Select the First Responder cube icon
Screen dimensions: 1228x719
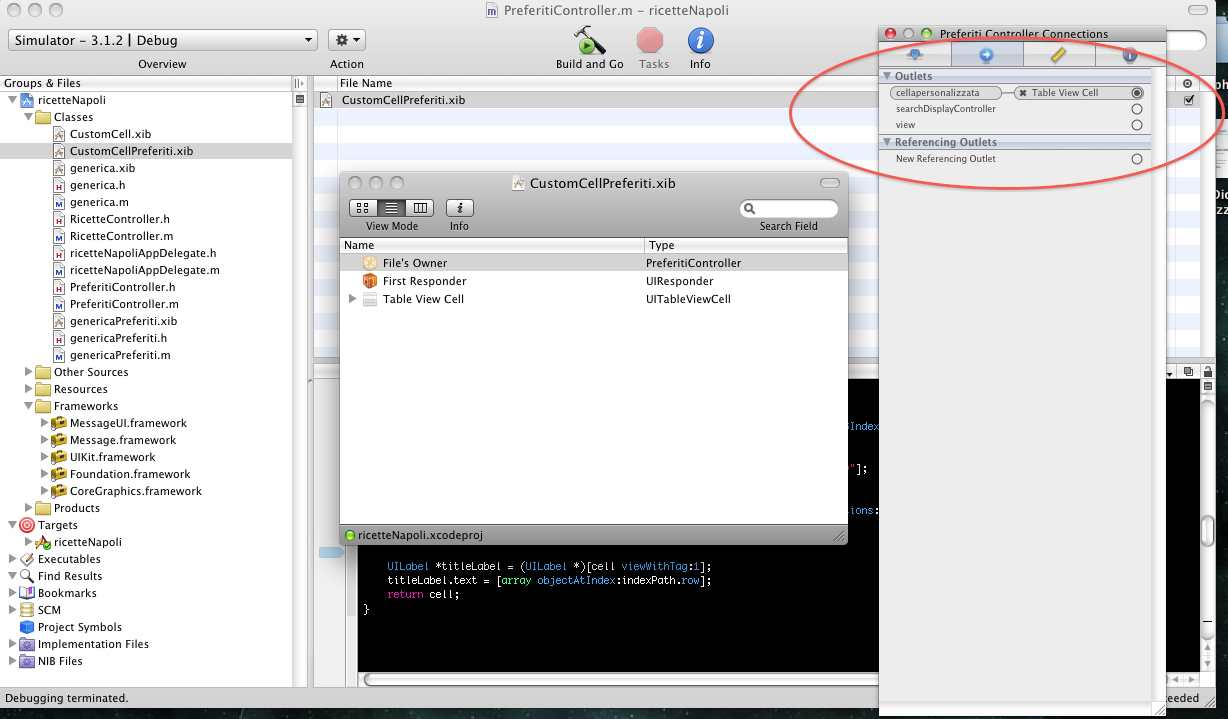[x=370, y=281]
